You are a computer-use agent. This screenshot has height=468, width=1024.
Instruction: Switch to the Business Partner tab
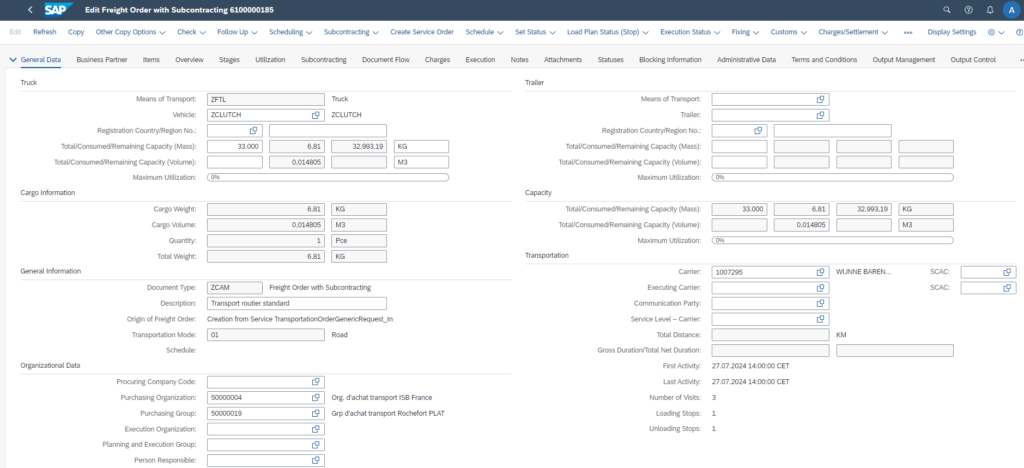(x=102, y=60)
